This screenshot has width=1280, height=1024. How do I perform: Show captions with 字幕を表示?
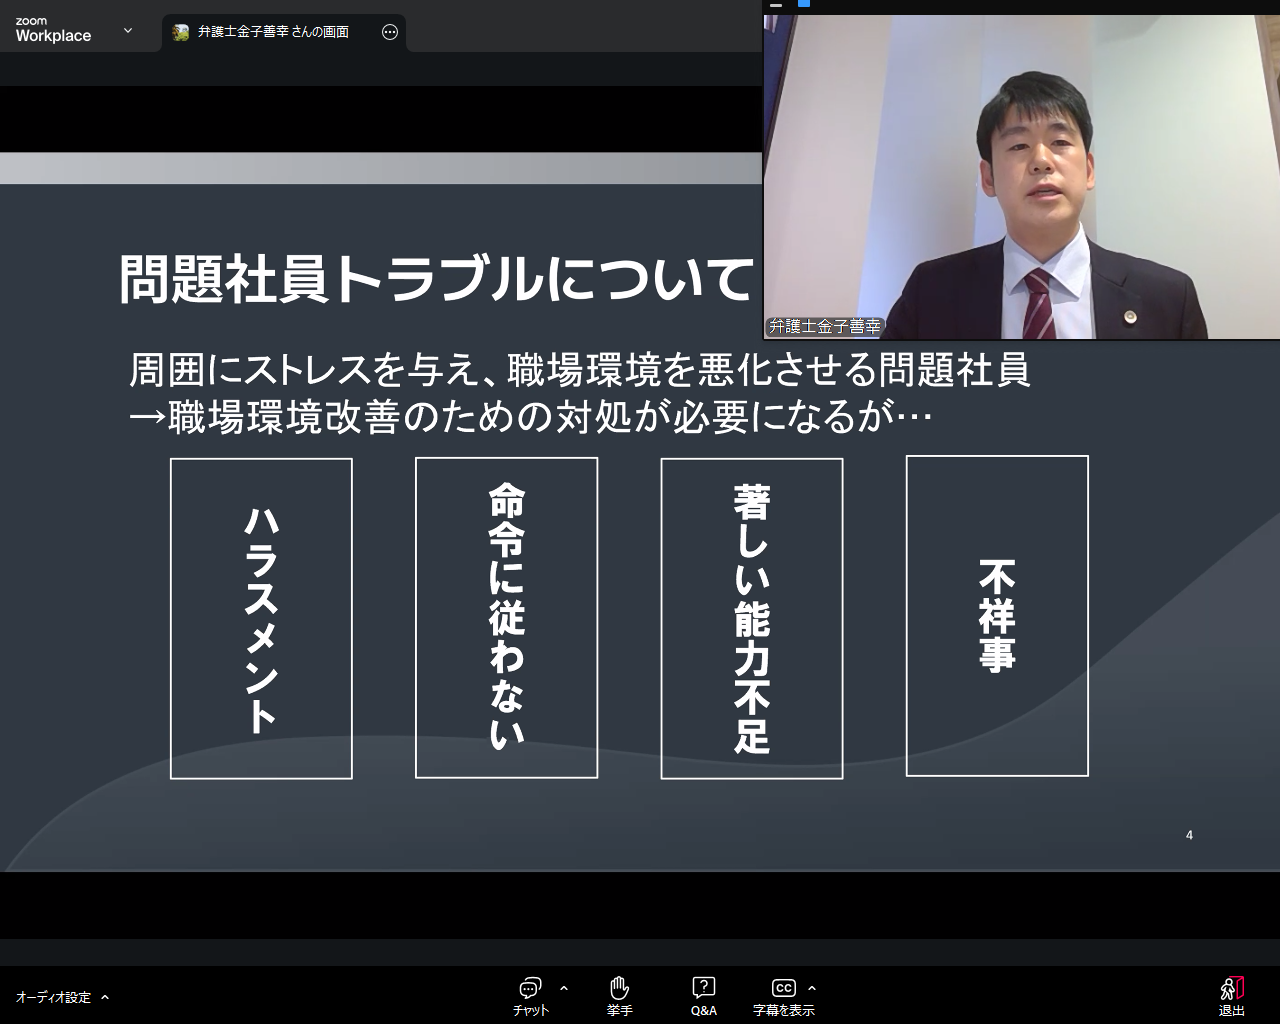pyautogui.click(x=784, y=996)
